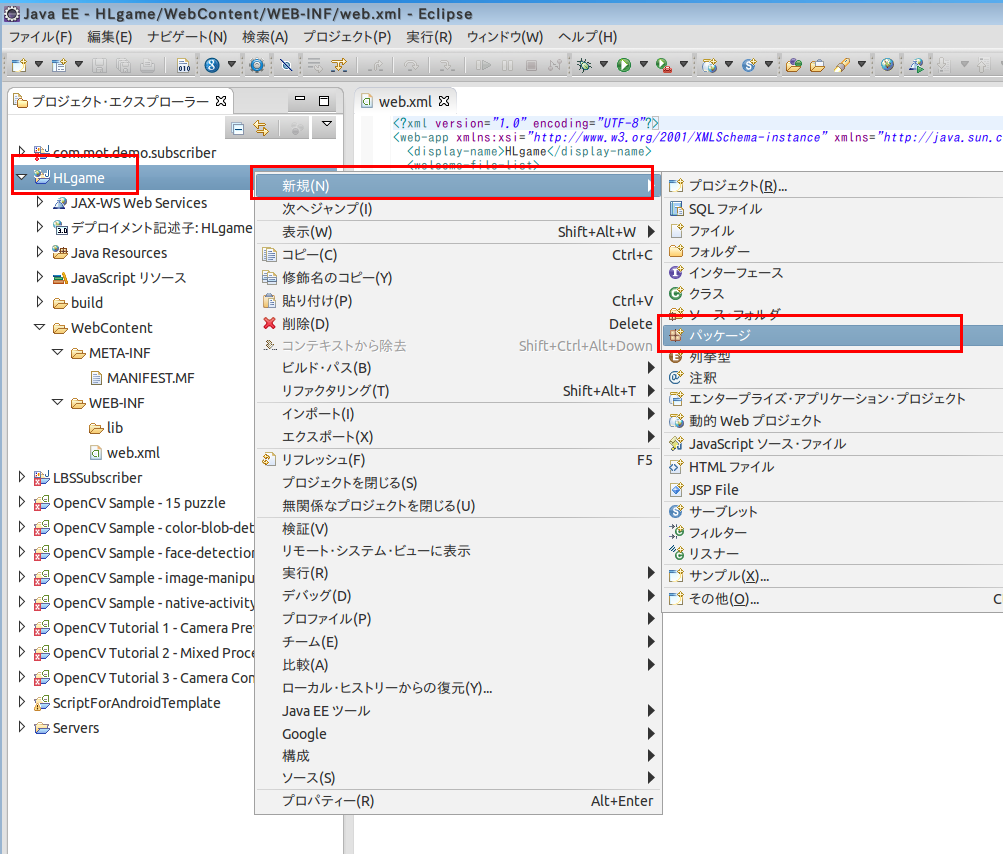Expand the JAX-WS Web Services node

click(x=40, y=202)
